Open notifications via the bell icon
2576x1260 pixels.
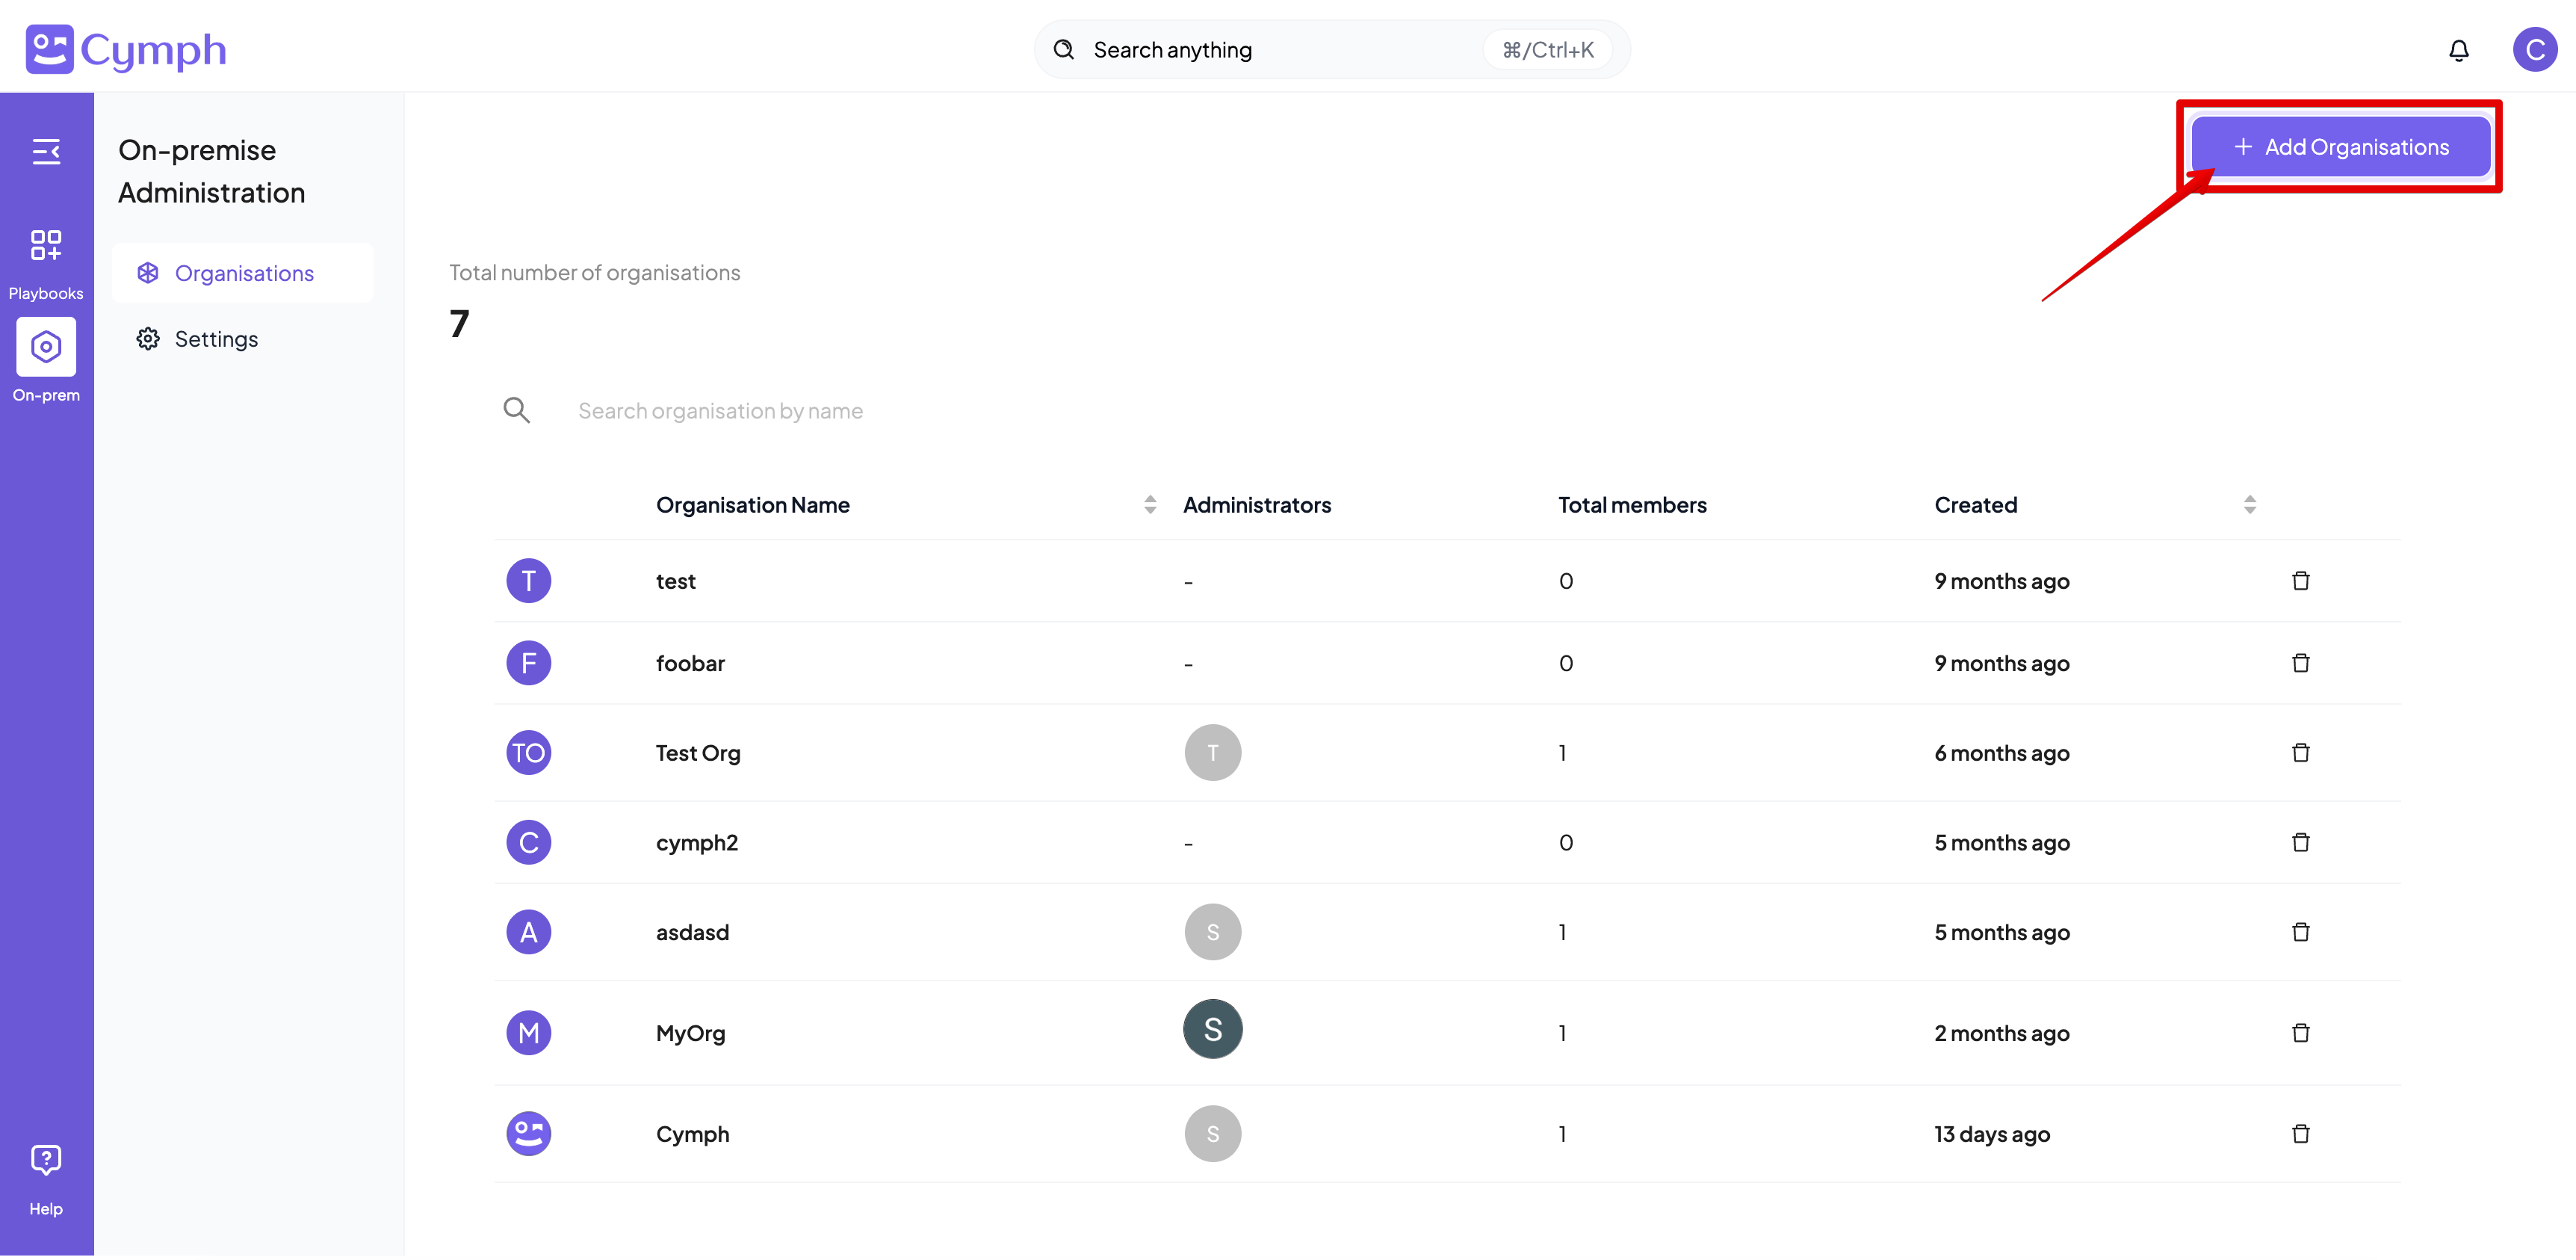tap(2459, 49)
